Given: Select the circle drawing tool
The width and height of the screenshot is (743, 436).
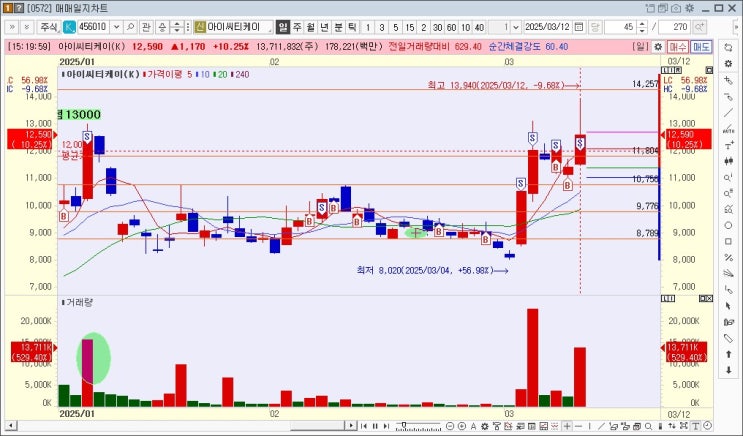Looking at the screenshot, I should pos(728,225).
